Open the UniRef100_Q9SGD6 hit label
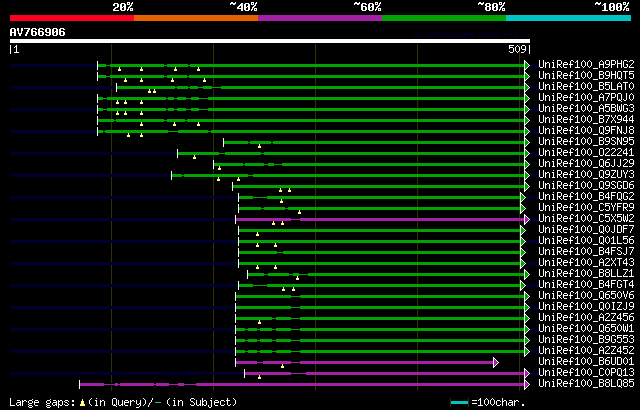This screenshot has height=410, width=640. (586, 186)
